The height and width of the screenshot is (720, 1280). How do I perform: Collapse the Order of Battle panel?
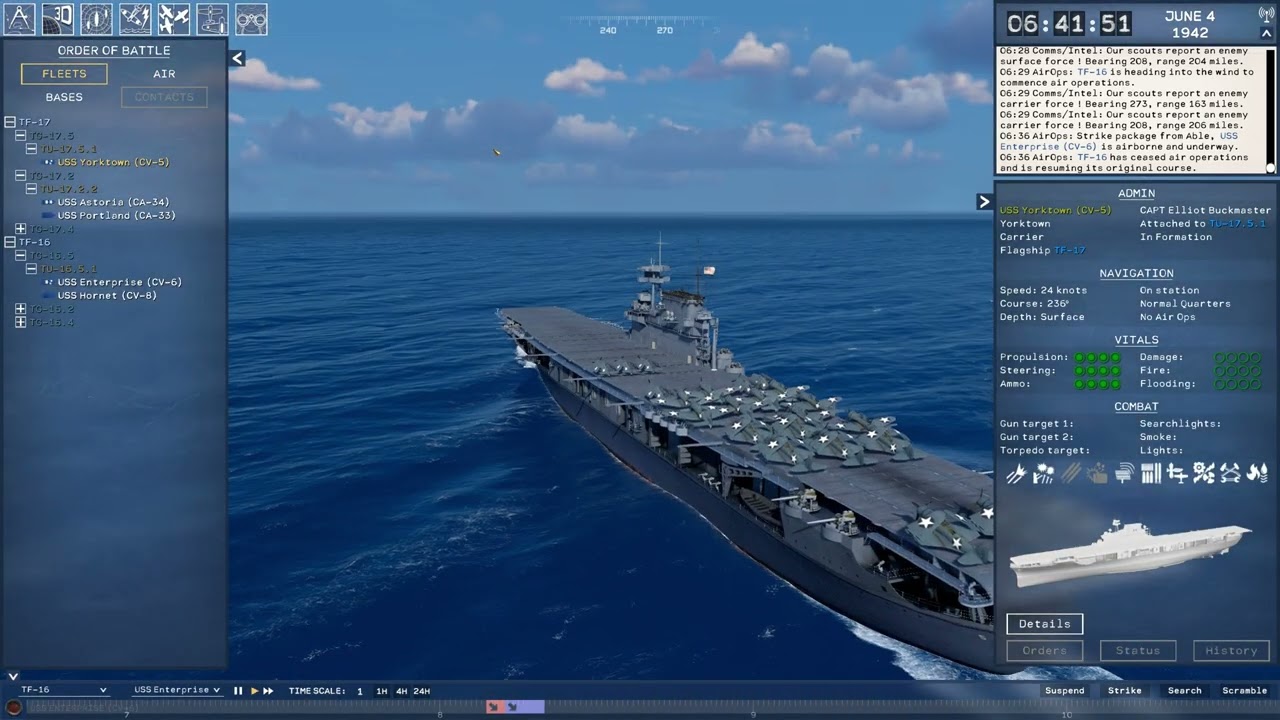click(237, 58)
